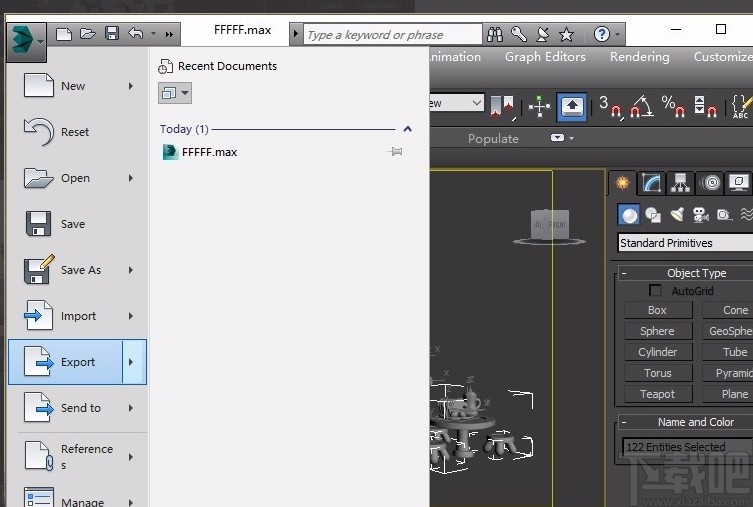Select New in application menu
The height and width of the screenshot is (507, 753).
[x=77, y=86]
